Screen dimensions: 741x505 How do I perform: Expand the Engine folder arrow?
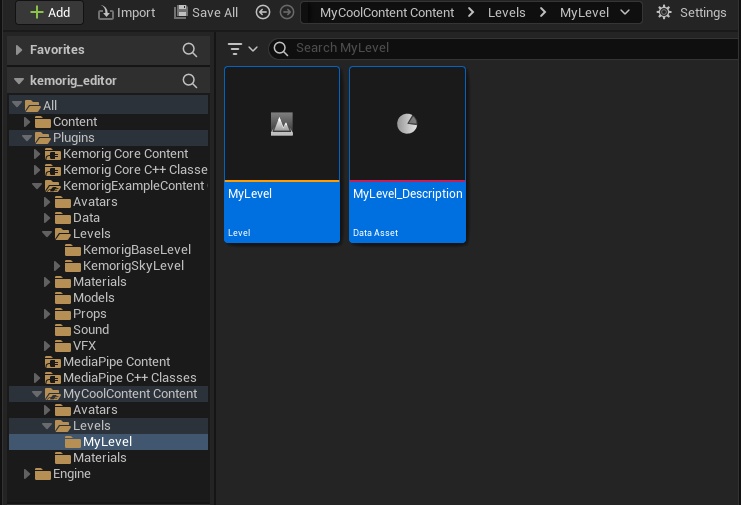28,474
